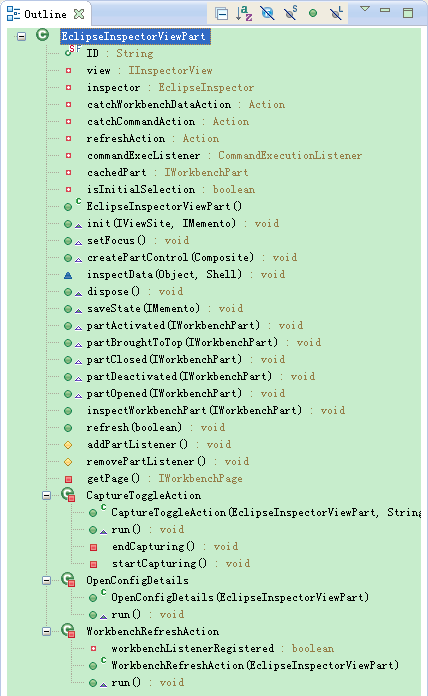Click the field icon beside catchCommandAction
Viewport: 428px width, 696px height.
(68, 122)
